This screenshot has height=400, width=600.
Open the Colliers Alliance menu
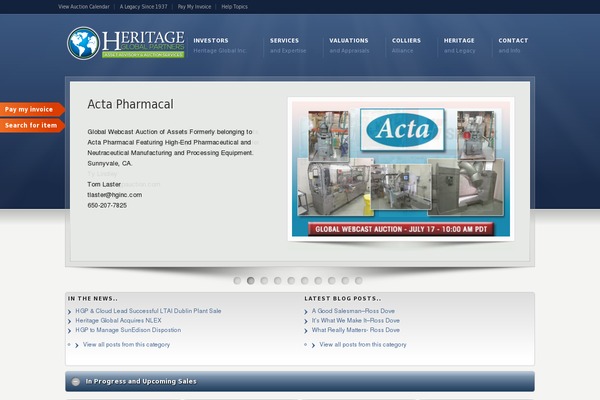tap(406, 45)
